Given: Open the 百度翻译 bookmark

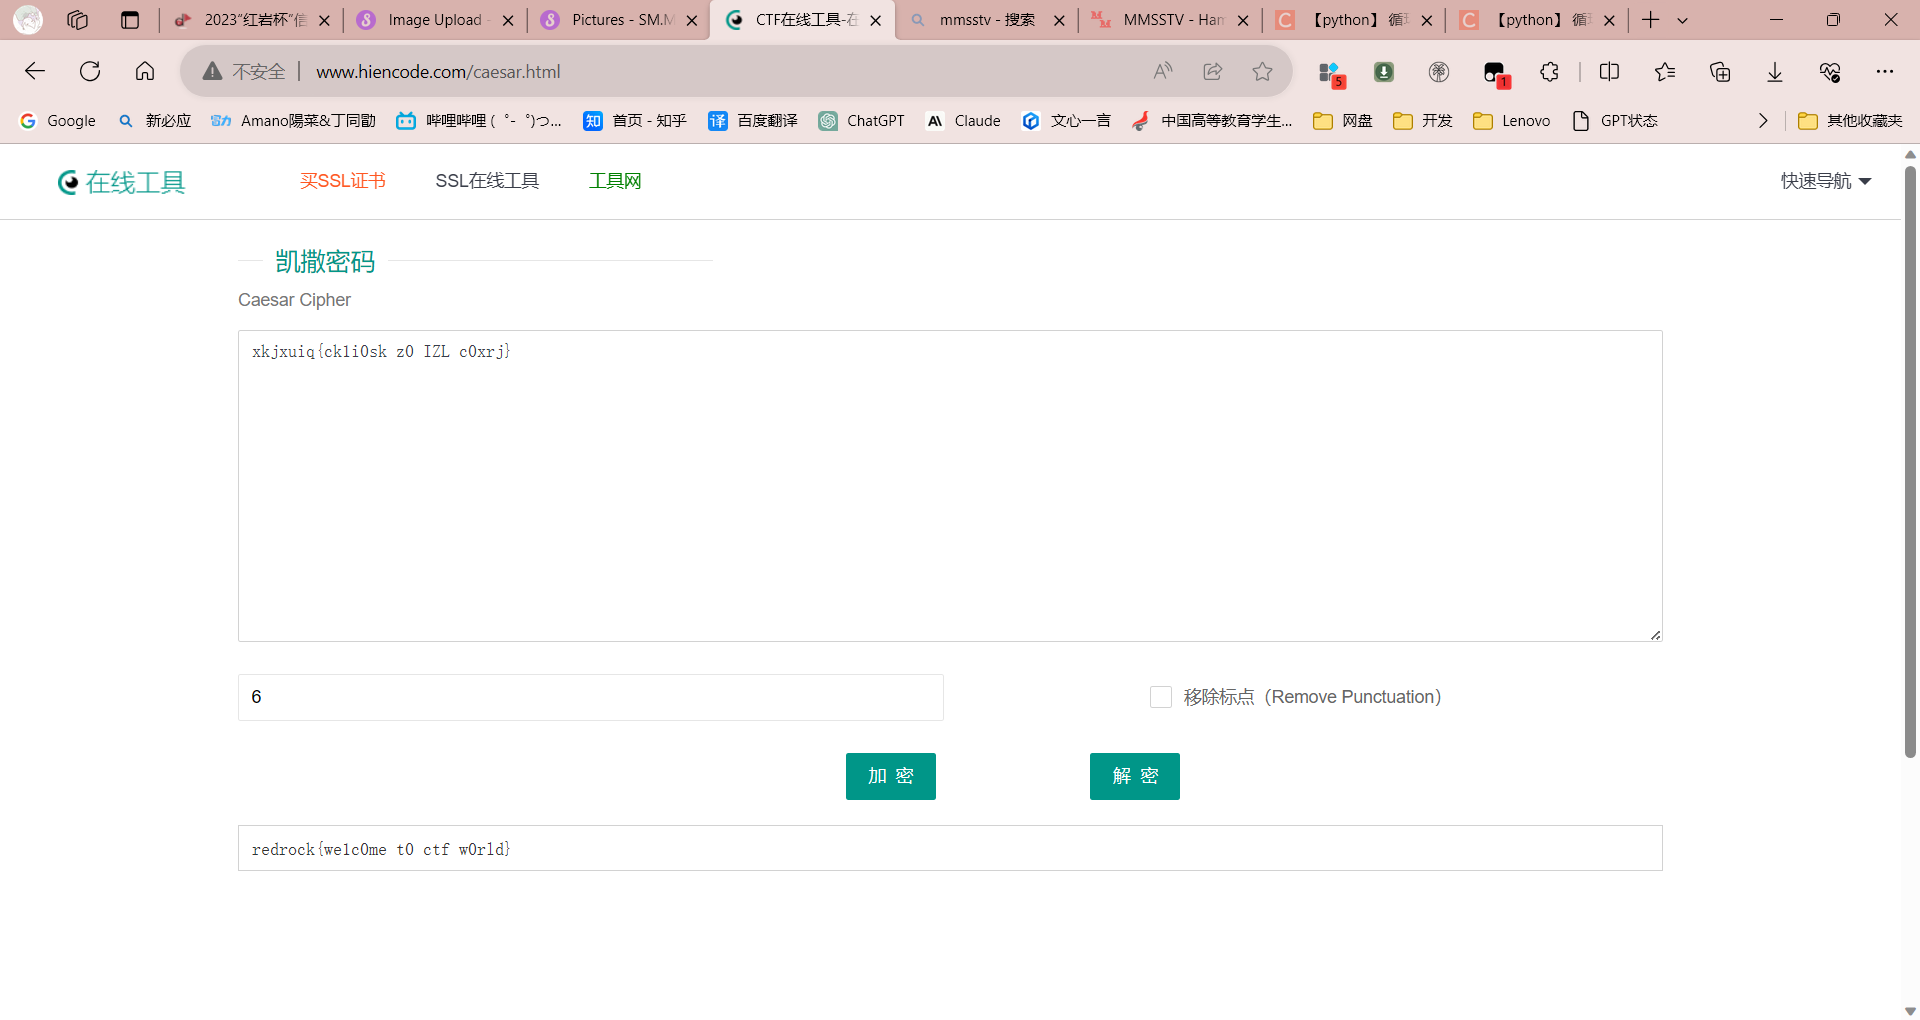Looking at the screenshot, I should click(x=753, y=121).
